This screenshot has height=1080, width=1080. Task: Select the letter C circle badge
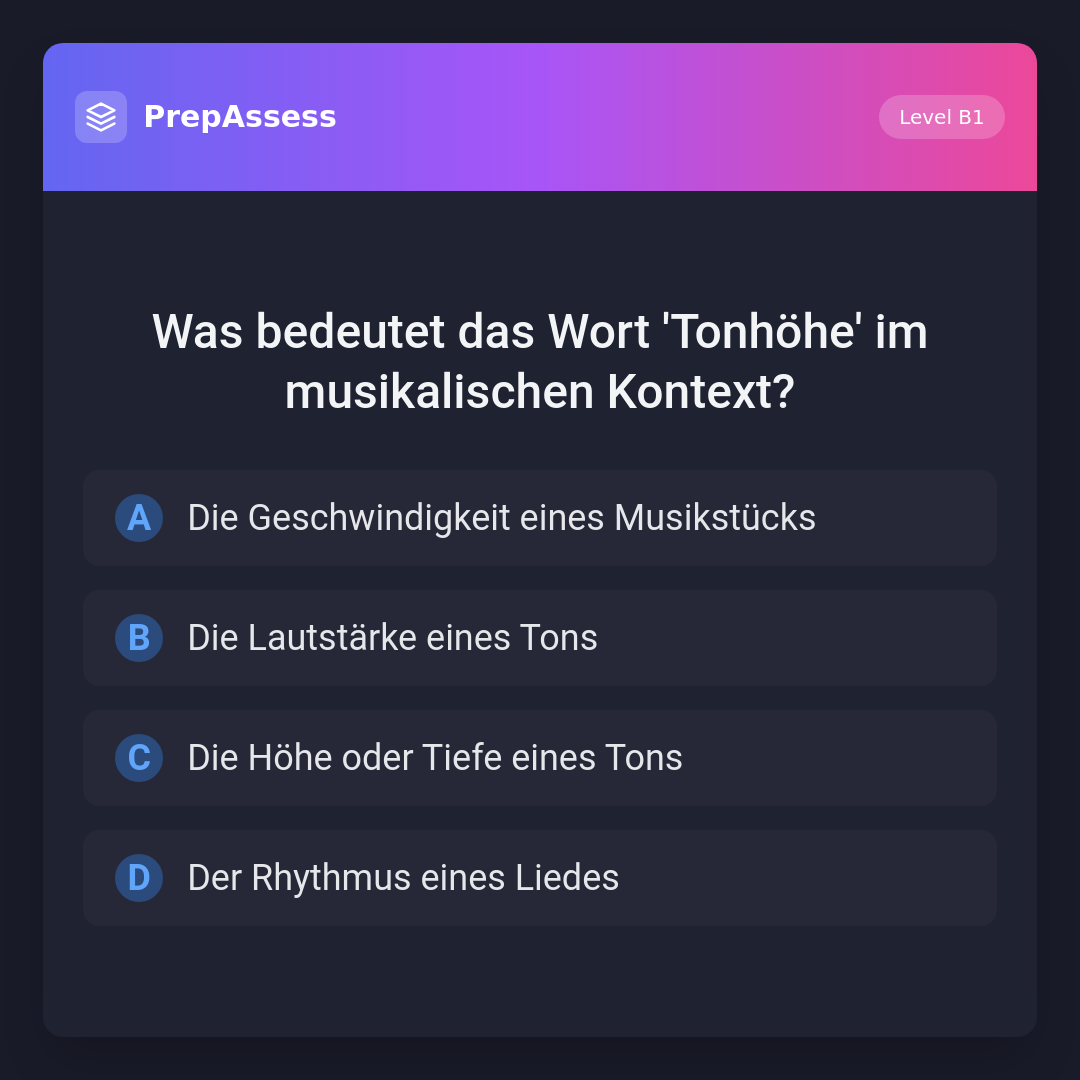click(x=139, y=758)
